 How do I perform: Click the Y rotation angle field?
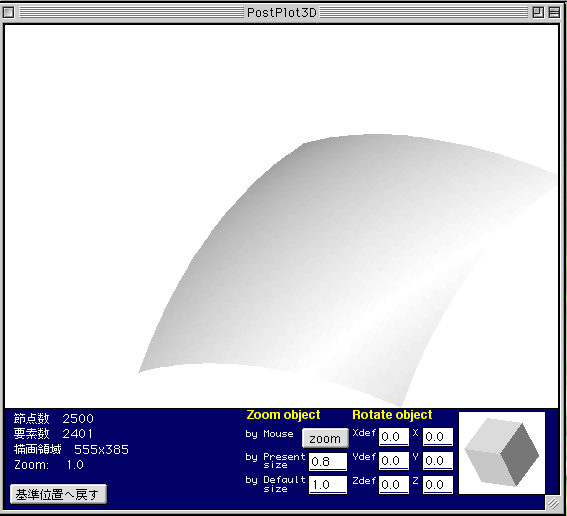click(x=438, y=461)
